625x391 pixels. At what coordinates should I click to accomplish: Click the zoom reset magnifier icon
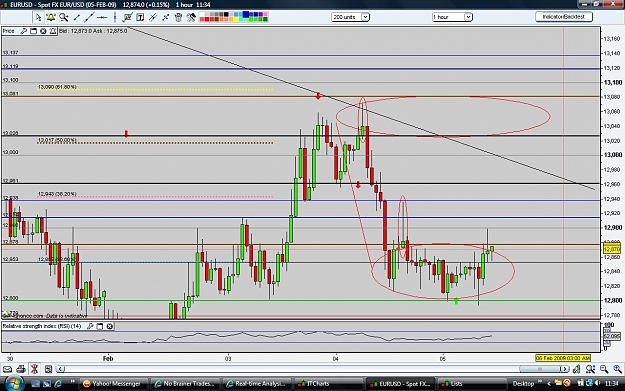[x=590, y=369]
